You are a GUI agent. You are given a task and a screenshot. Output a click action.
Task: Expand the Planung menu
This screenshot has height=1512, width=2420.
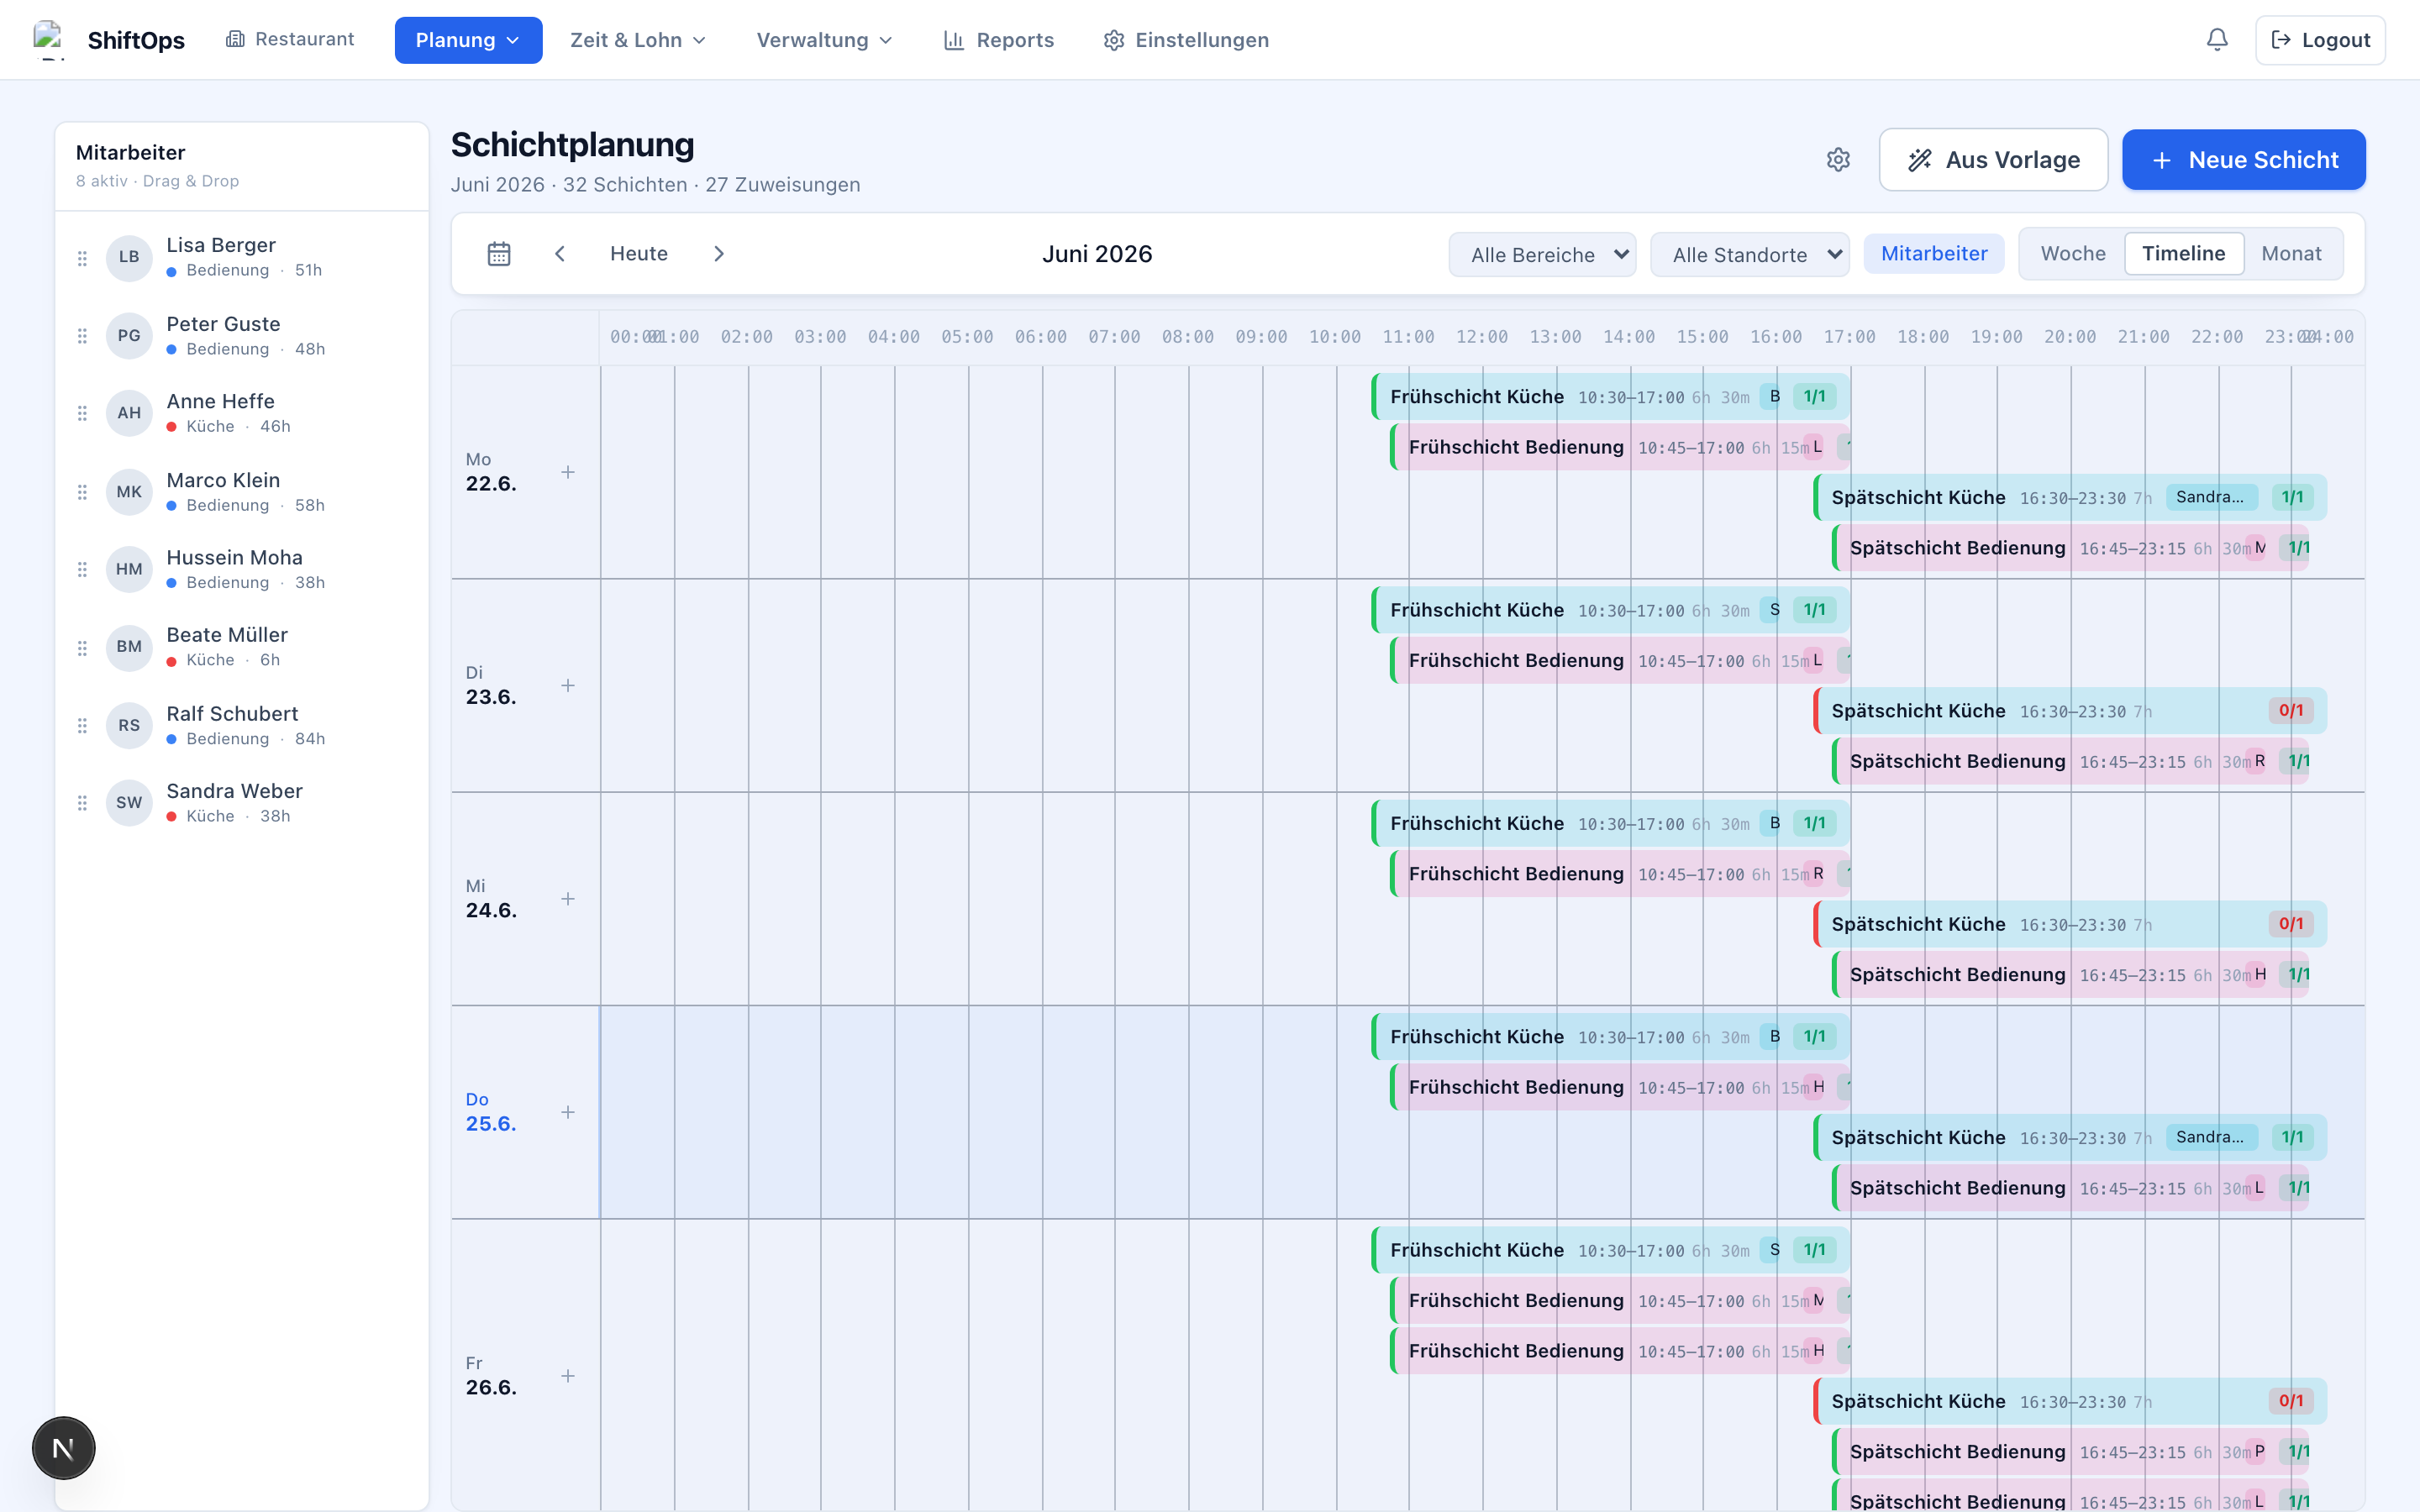468,40
